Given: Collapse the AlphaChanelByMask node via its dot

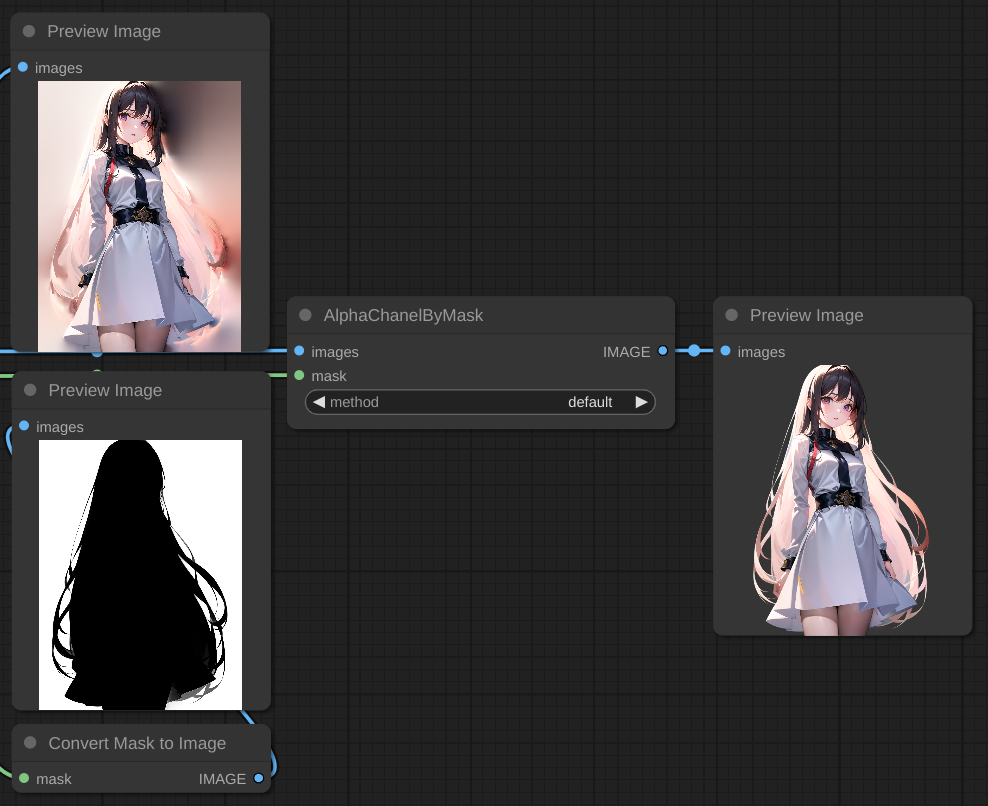Looking at the screenshot, I should (305, 315).
